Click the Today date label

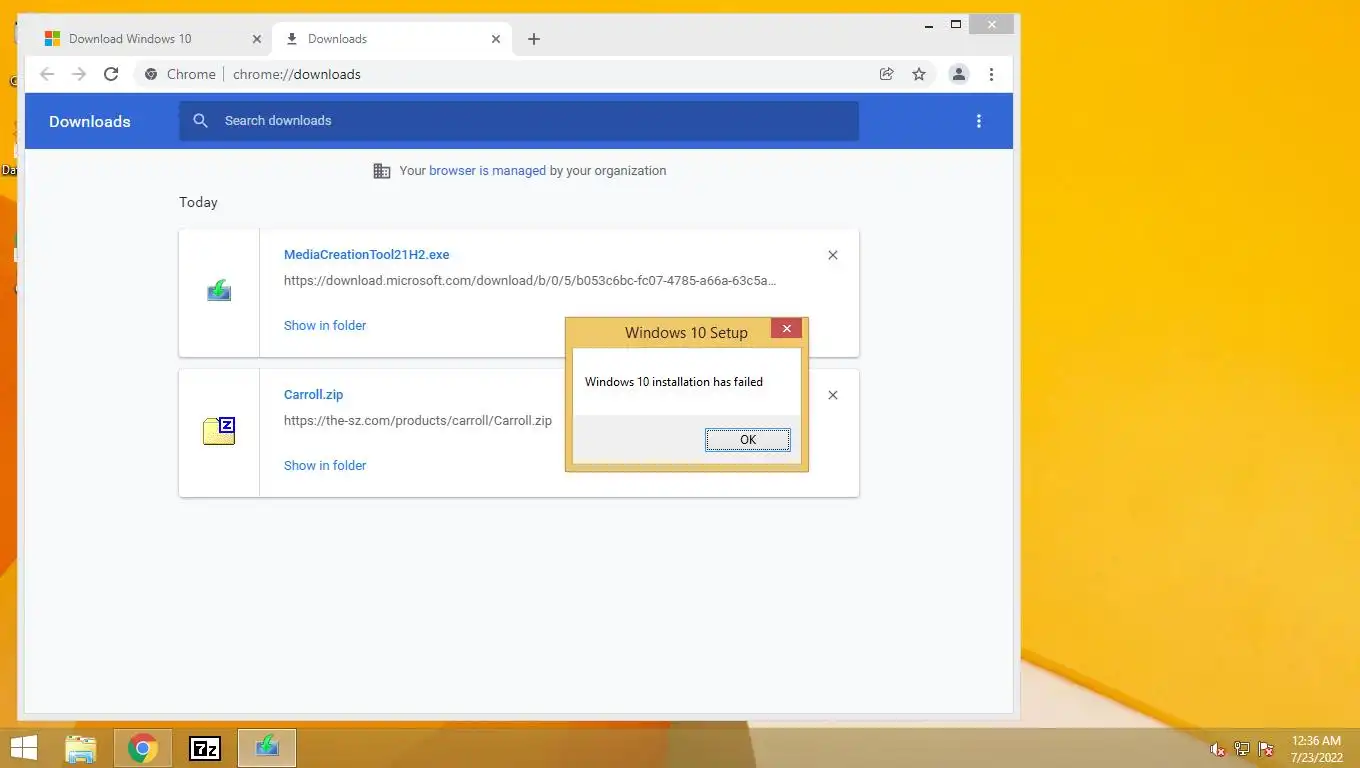tap(198, 202)
